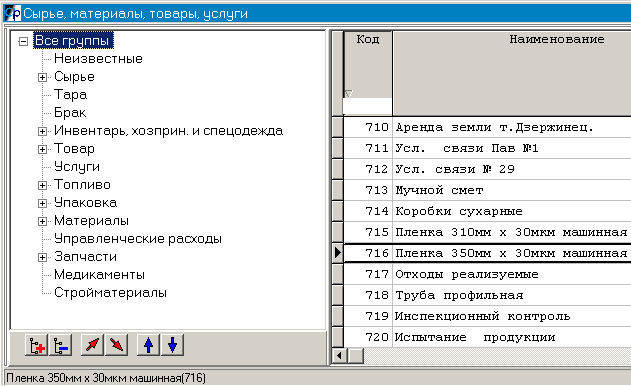Expand the Топливо group
This screenshot has width=631, height=386.
tap(42, 185)
